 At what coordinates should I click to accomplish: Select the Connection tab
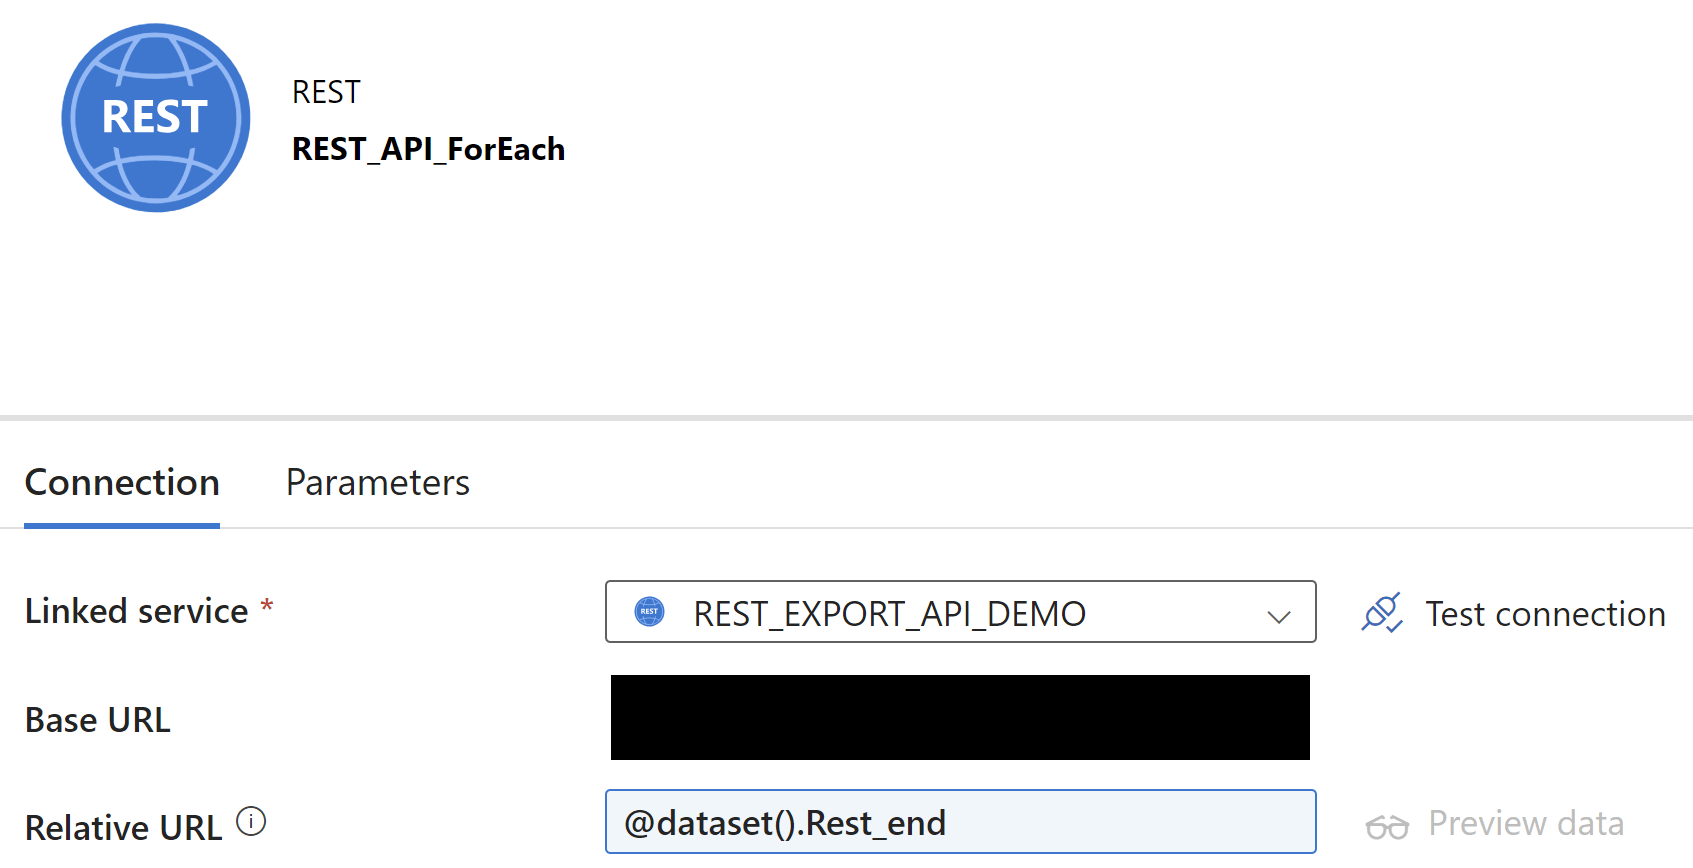click(x=121, y=483)
